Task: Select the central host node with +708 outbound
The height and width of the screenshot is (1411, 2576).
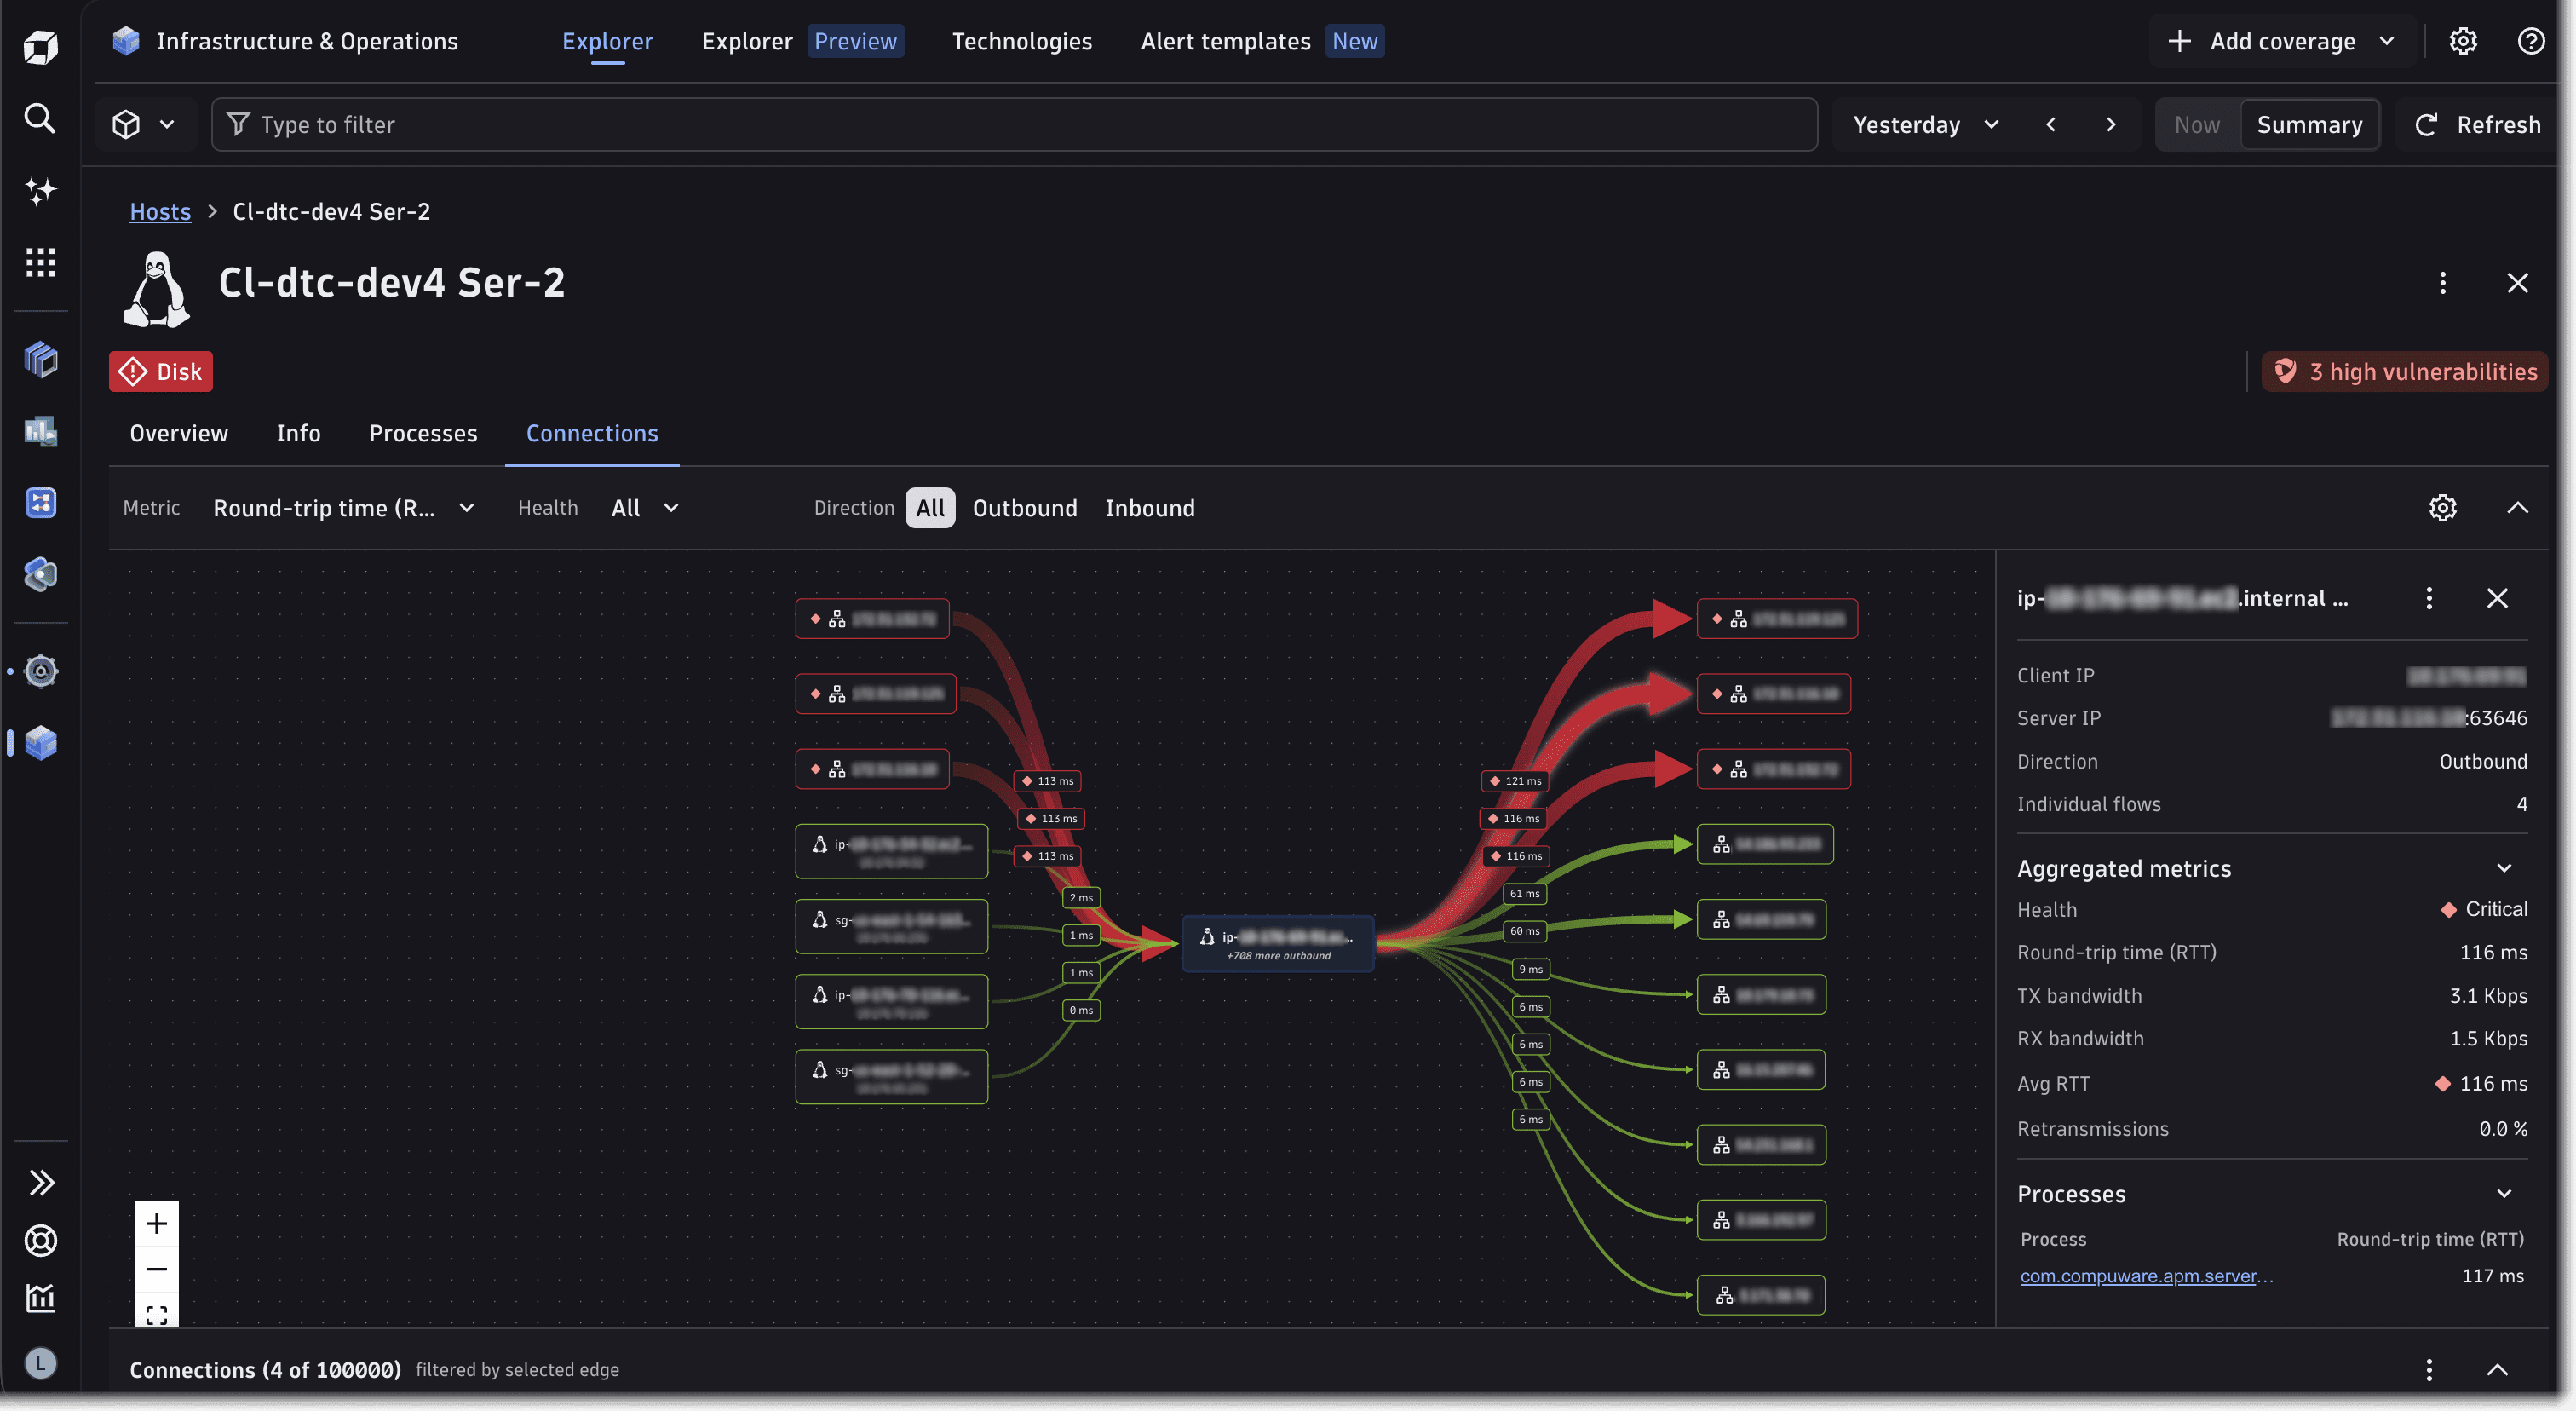Action: click(1278, 942)
